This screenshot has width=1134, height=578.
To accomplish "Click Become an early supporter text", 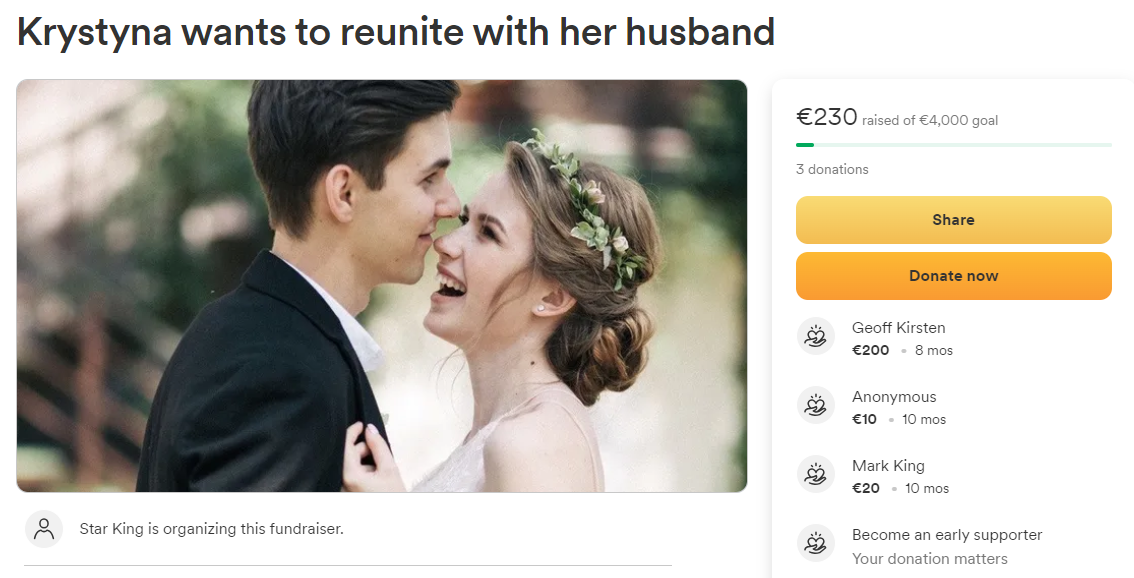I will 947,535.
